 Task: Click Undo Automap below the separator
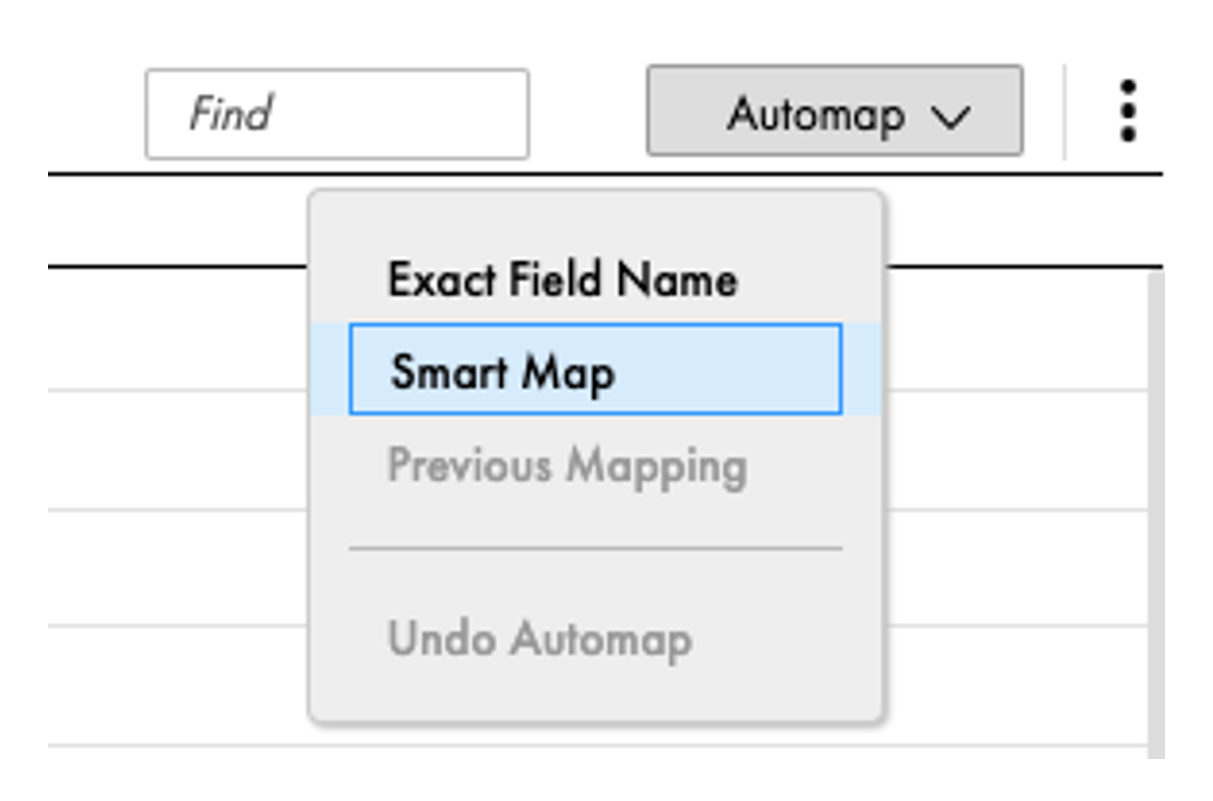540,639
